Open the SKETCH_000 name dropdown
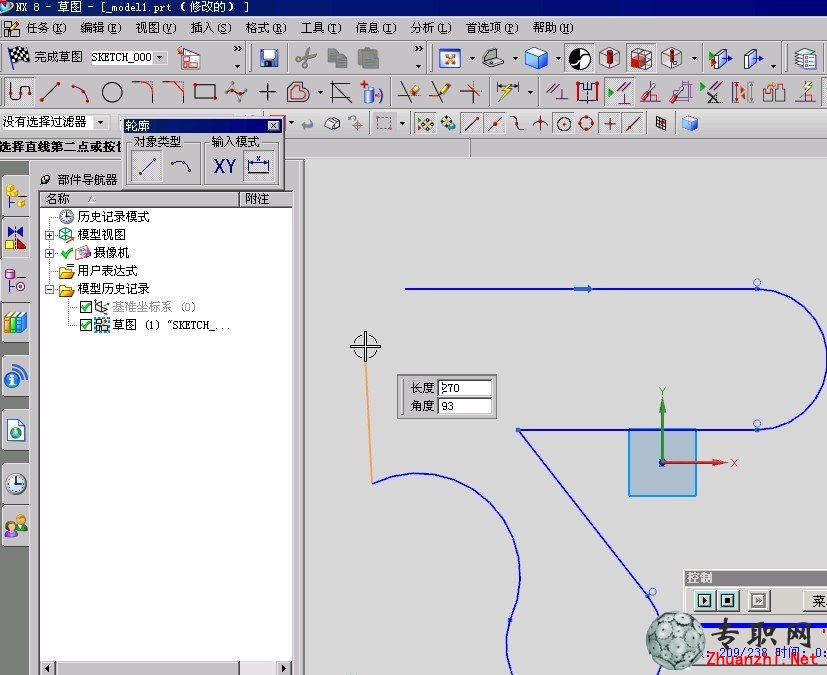Viewport: 827px width, 675px height. pos(159,57)
